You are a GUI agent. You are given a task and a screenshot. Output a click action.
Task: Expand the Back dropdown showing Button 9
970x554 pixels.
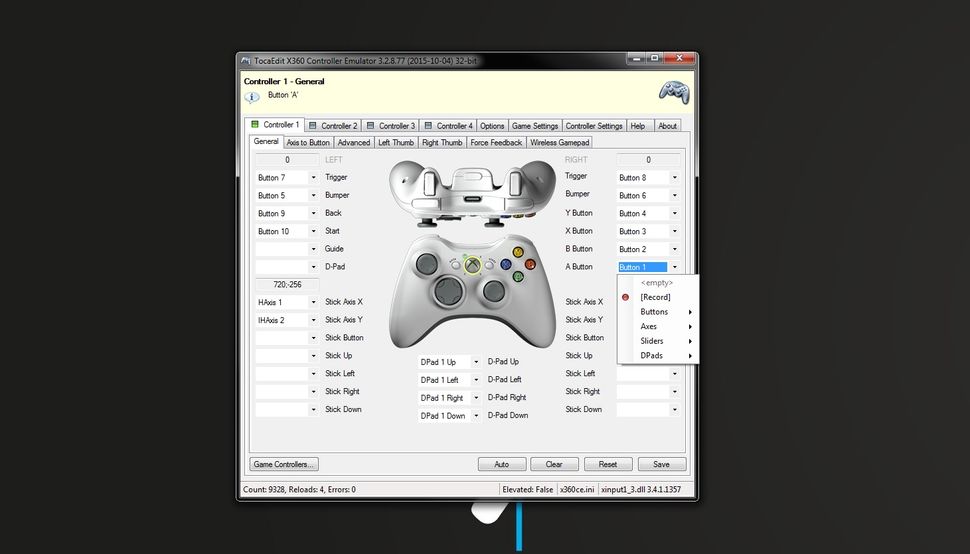[x=313, y=213]
